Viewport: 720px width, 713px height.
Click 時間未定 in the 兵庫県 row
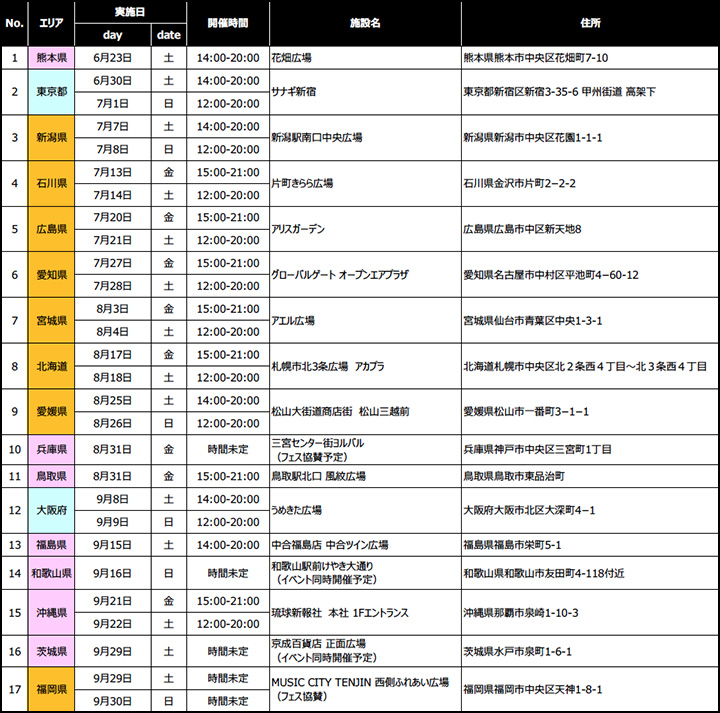(x=228, y=449)
